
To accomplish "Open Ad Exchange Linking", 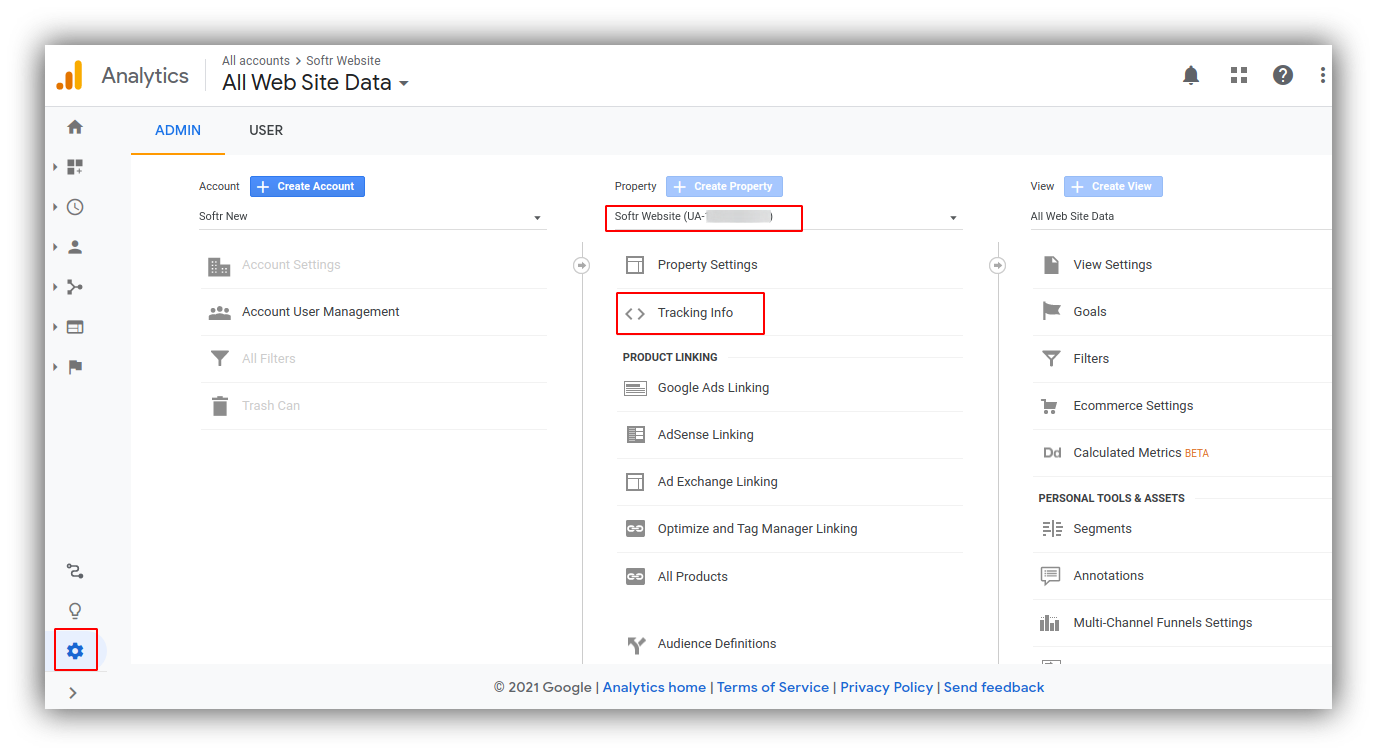I will pyautogui.click(x=717, y=482).
